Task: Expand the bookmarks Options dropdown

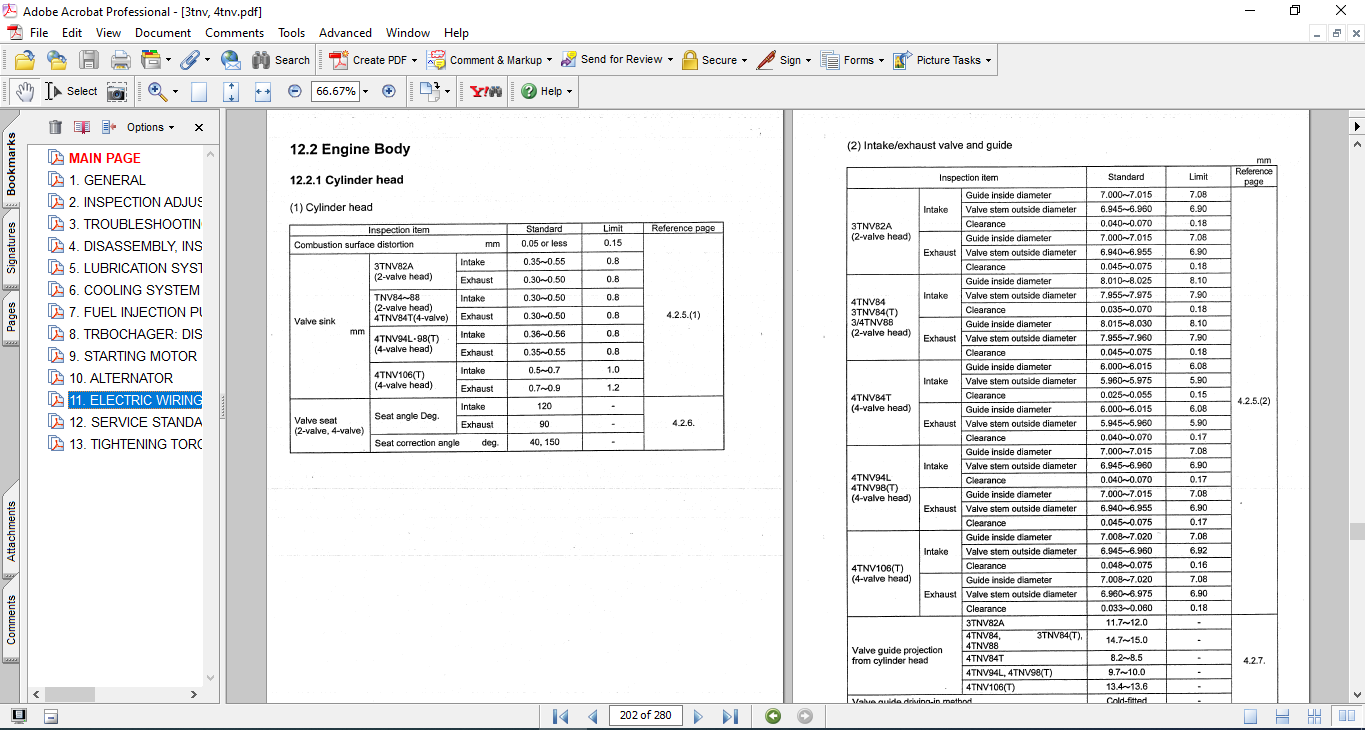Action: [150, 127]
